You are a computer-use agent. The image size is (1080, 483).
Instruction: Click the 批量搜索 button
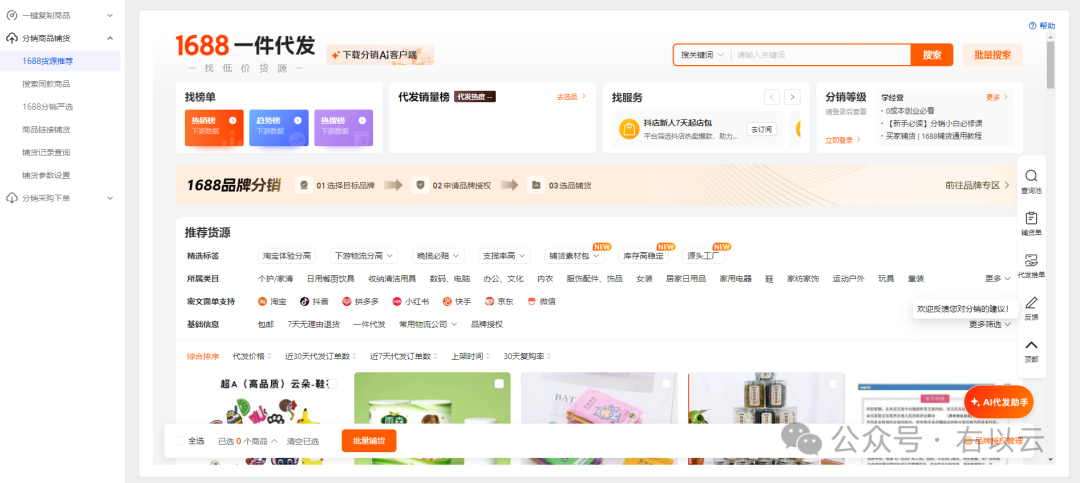[x=993, y=54]
